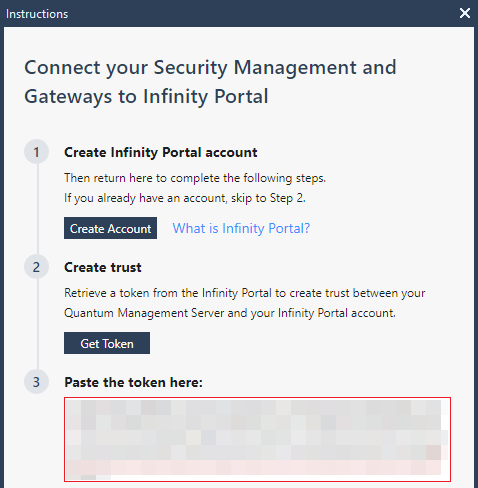The image size is (478, 488).
Task: Click the step 1 number circle
Action: pos(36,152)
